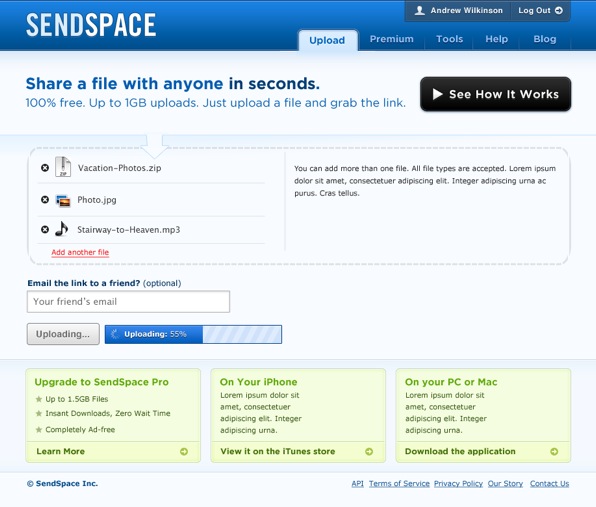Click Andrew Wilkinson account name

pos(466,11)
